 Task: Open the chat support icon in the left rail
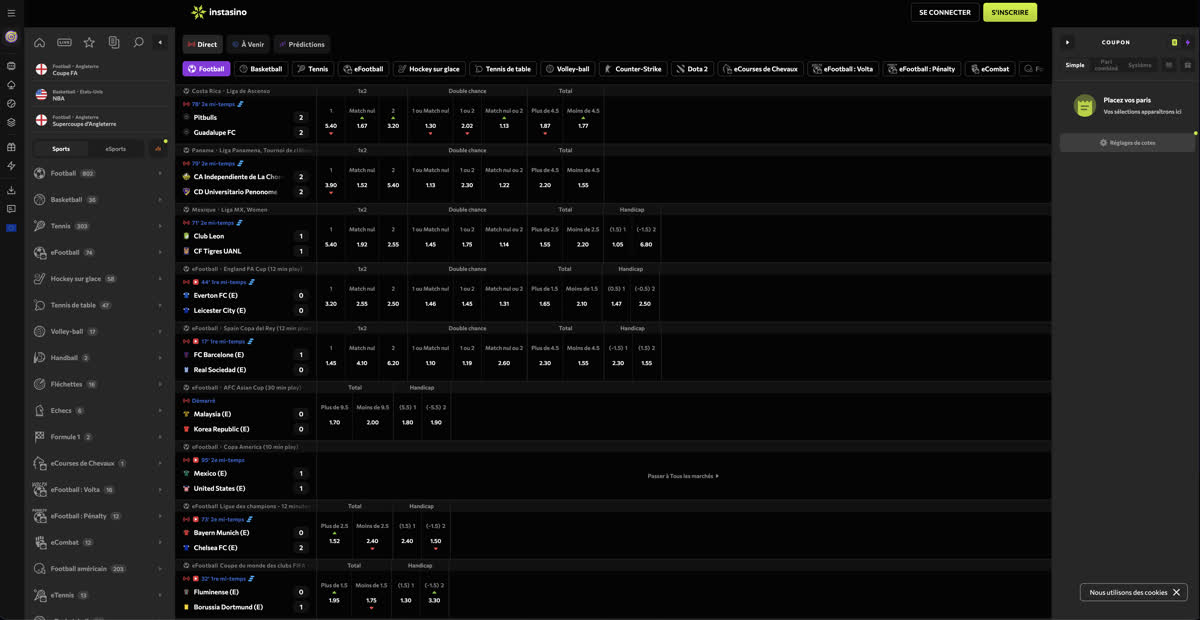[11, 209]
